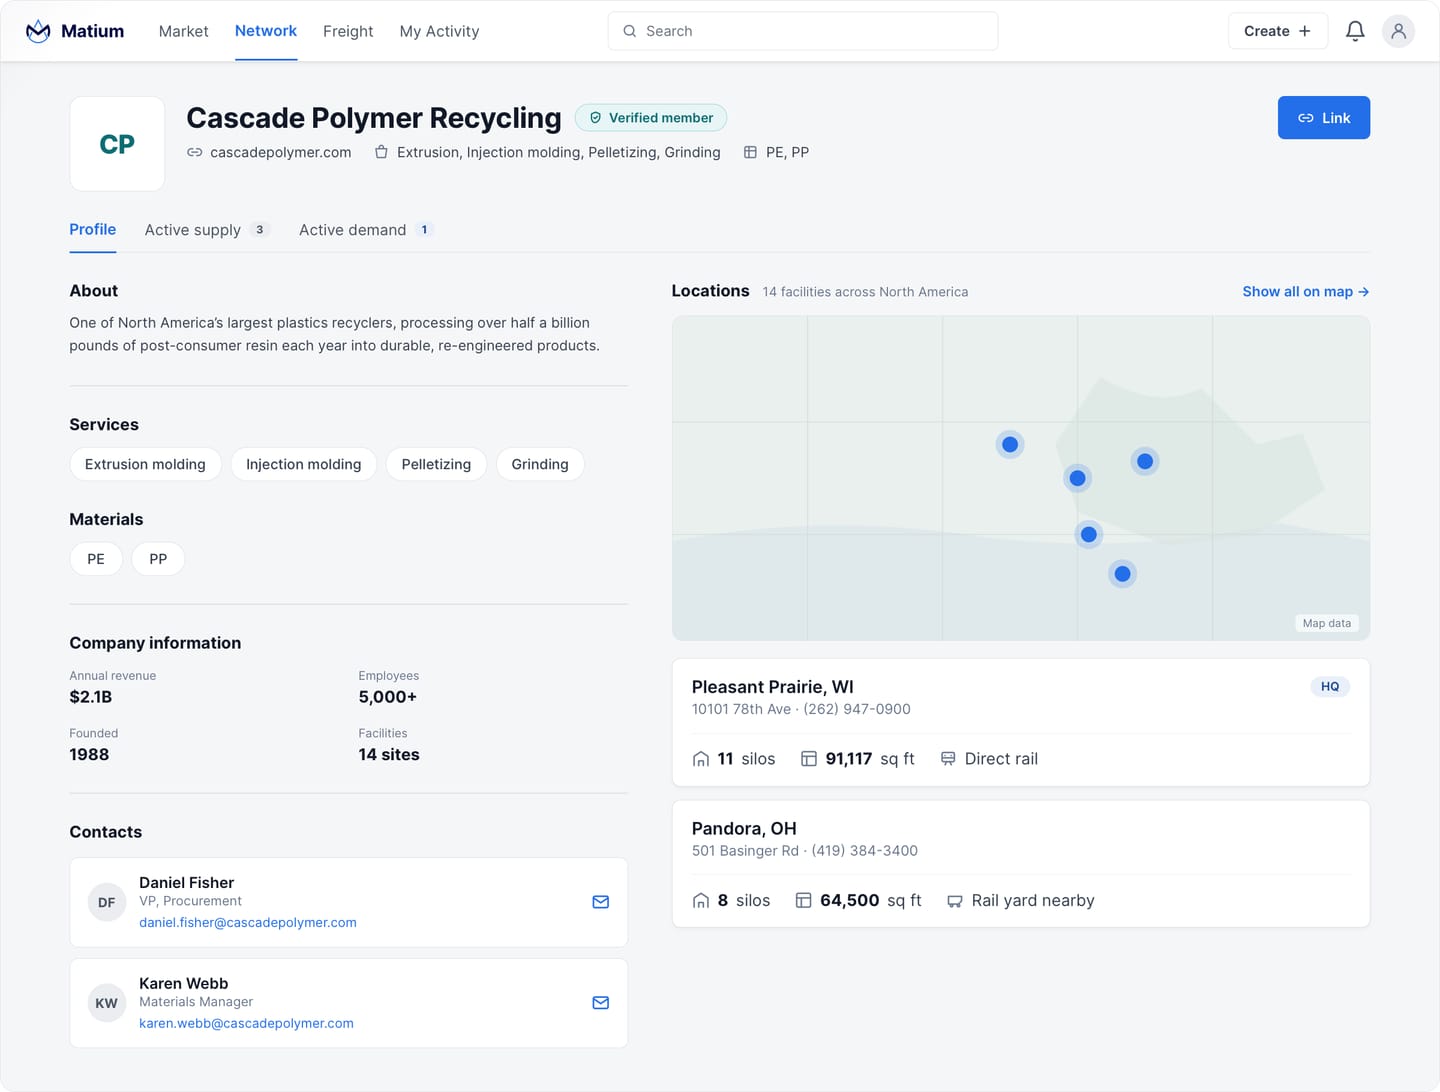Viewport: 1440px width, 1092px height.
Task: Select the Grinding service chip
Action: tap(540, 464)
